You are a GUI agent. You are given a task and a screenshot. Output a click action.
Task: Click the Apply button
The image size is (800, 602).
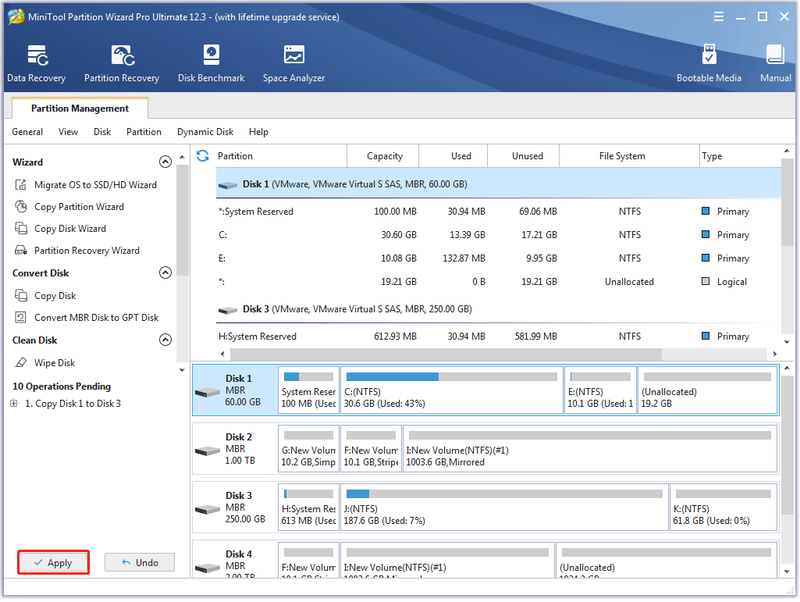click(53, 562)
